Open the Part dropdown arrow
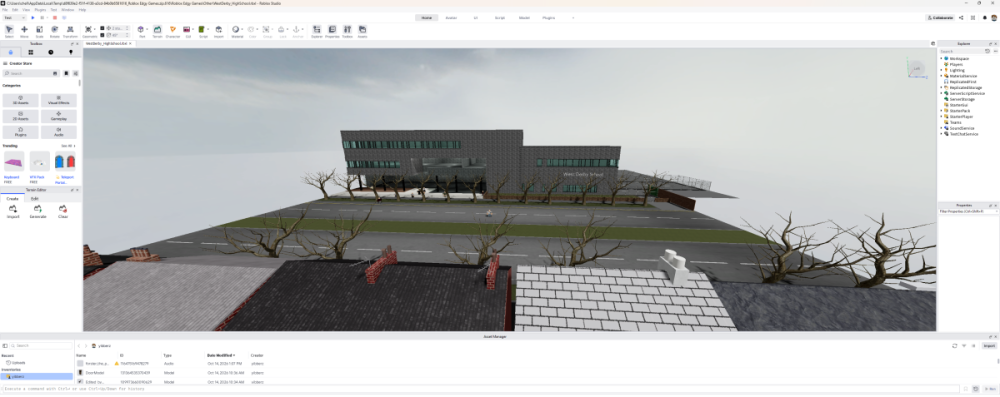The height and width of the screenshot is (397, 1000). click(x=147, y=29)
